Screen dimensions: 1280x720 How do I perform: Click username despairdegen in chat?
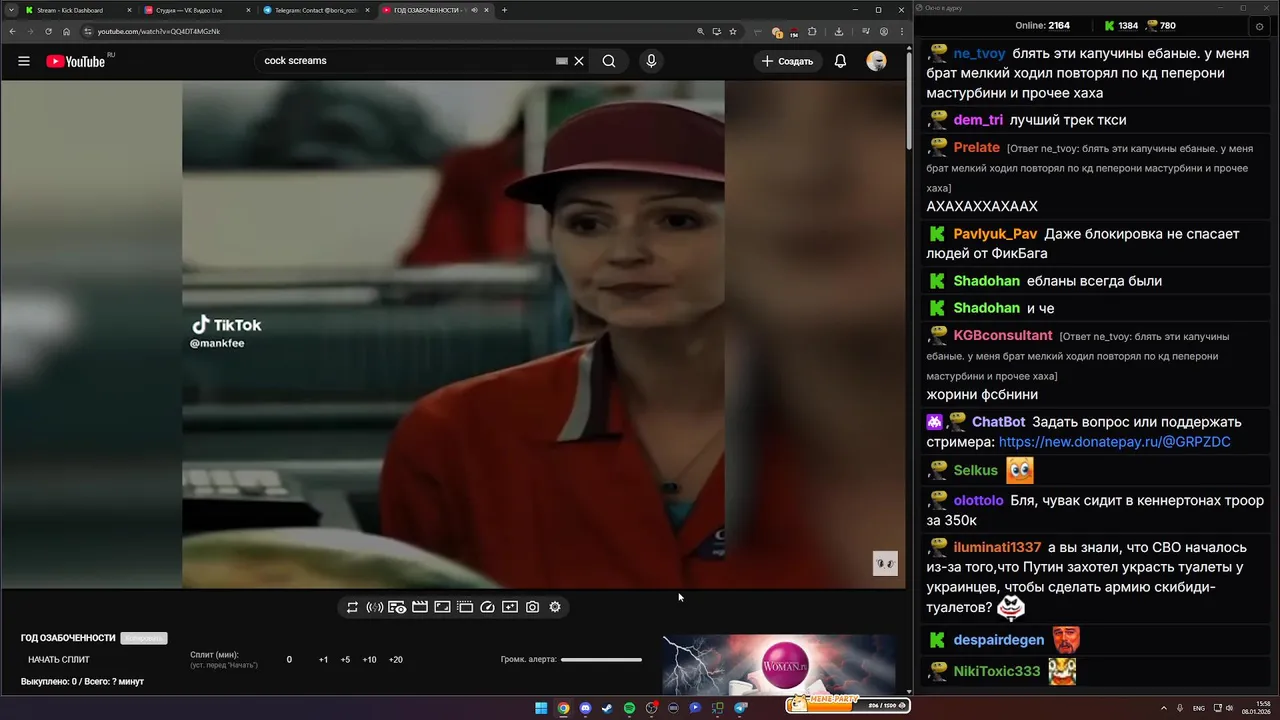(x=999, y=640)
